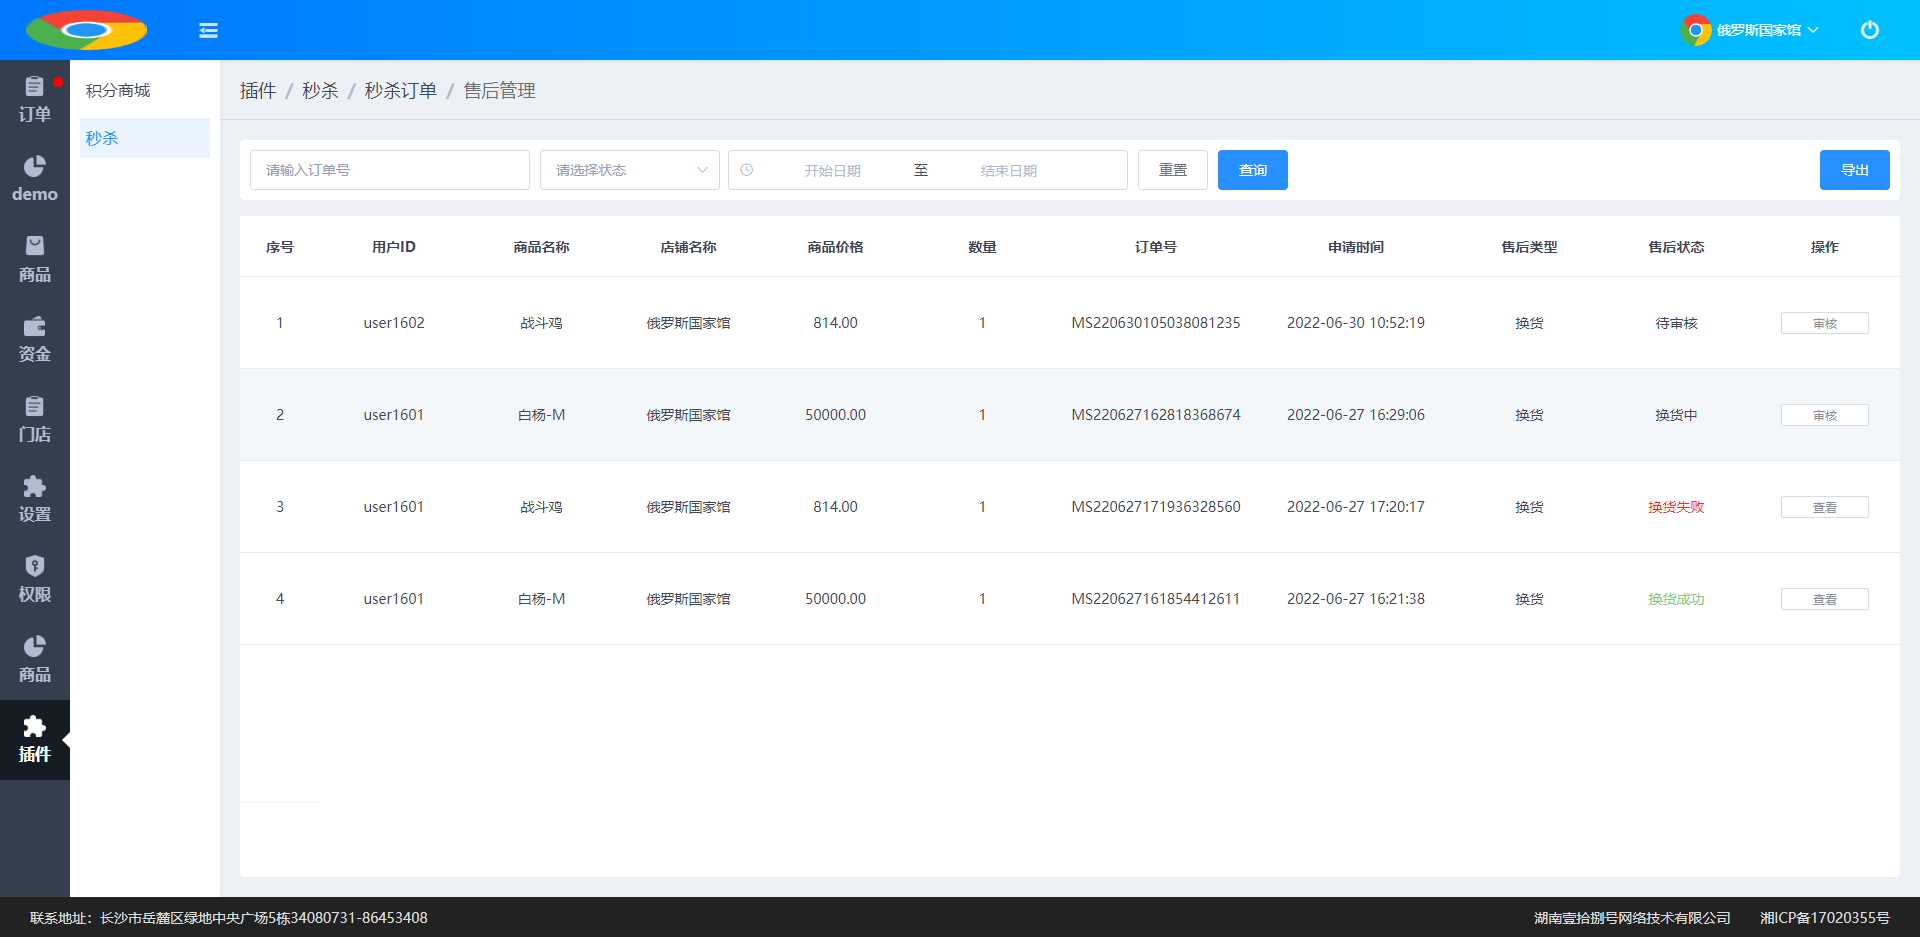Click the clock icon in the date range
This screenshot has width=1920, height=937.
(746, 170)
